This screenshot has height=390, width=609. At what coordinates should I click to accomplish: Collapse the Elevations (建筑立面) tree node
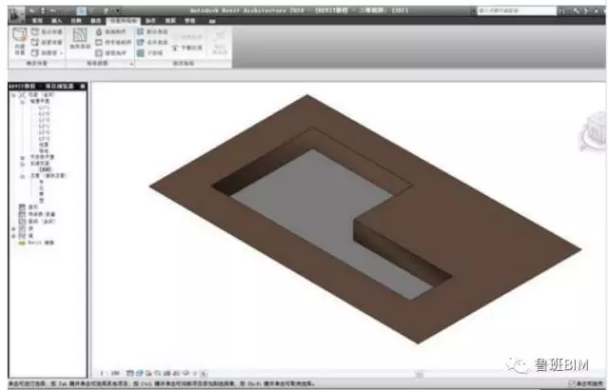click(x=22, y=176)
